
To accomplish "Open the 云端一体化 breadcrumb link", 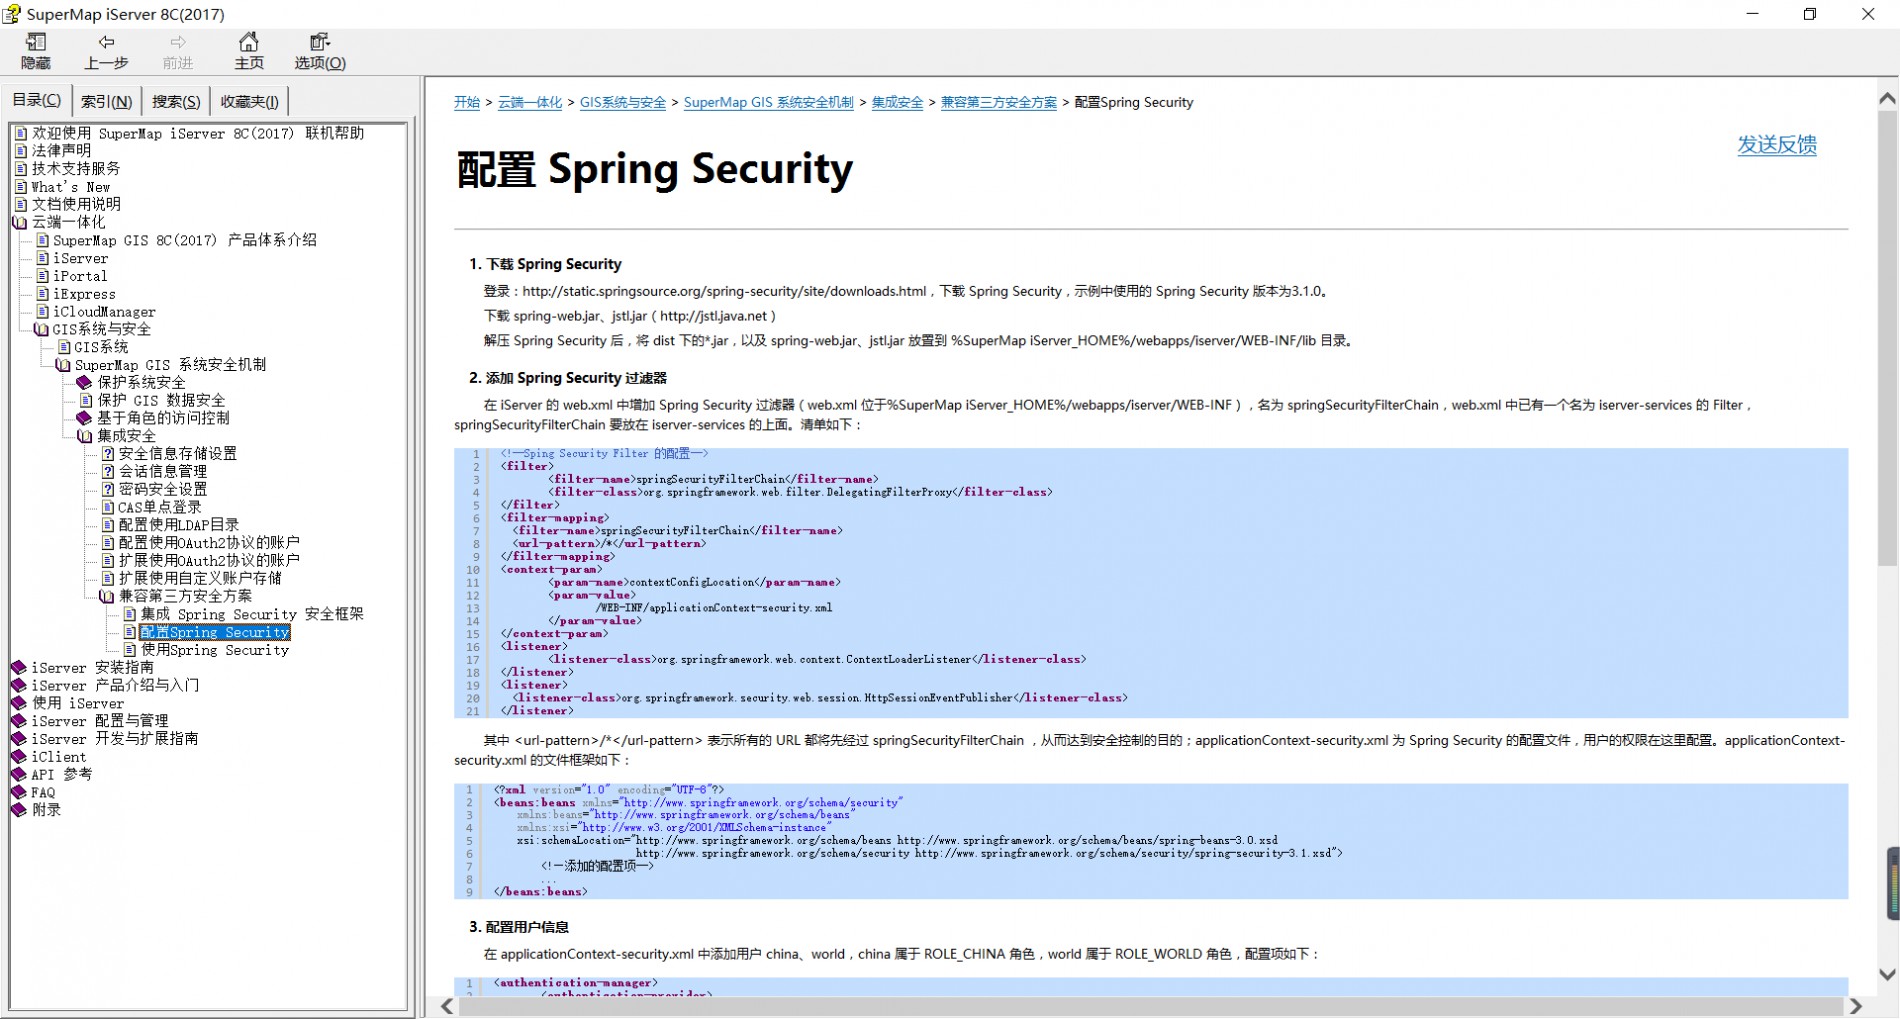I will tap(530, 102).
